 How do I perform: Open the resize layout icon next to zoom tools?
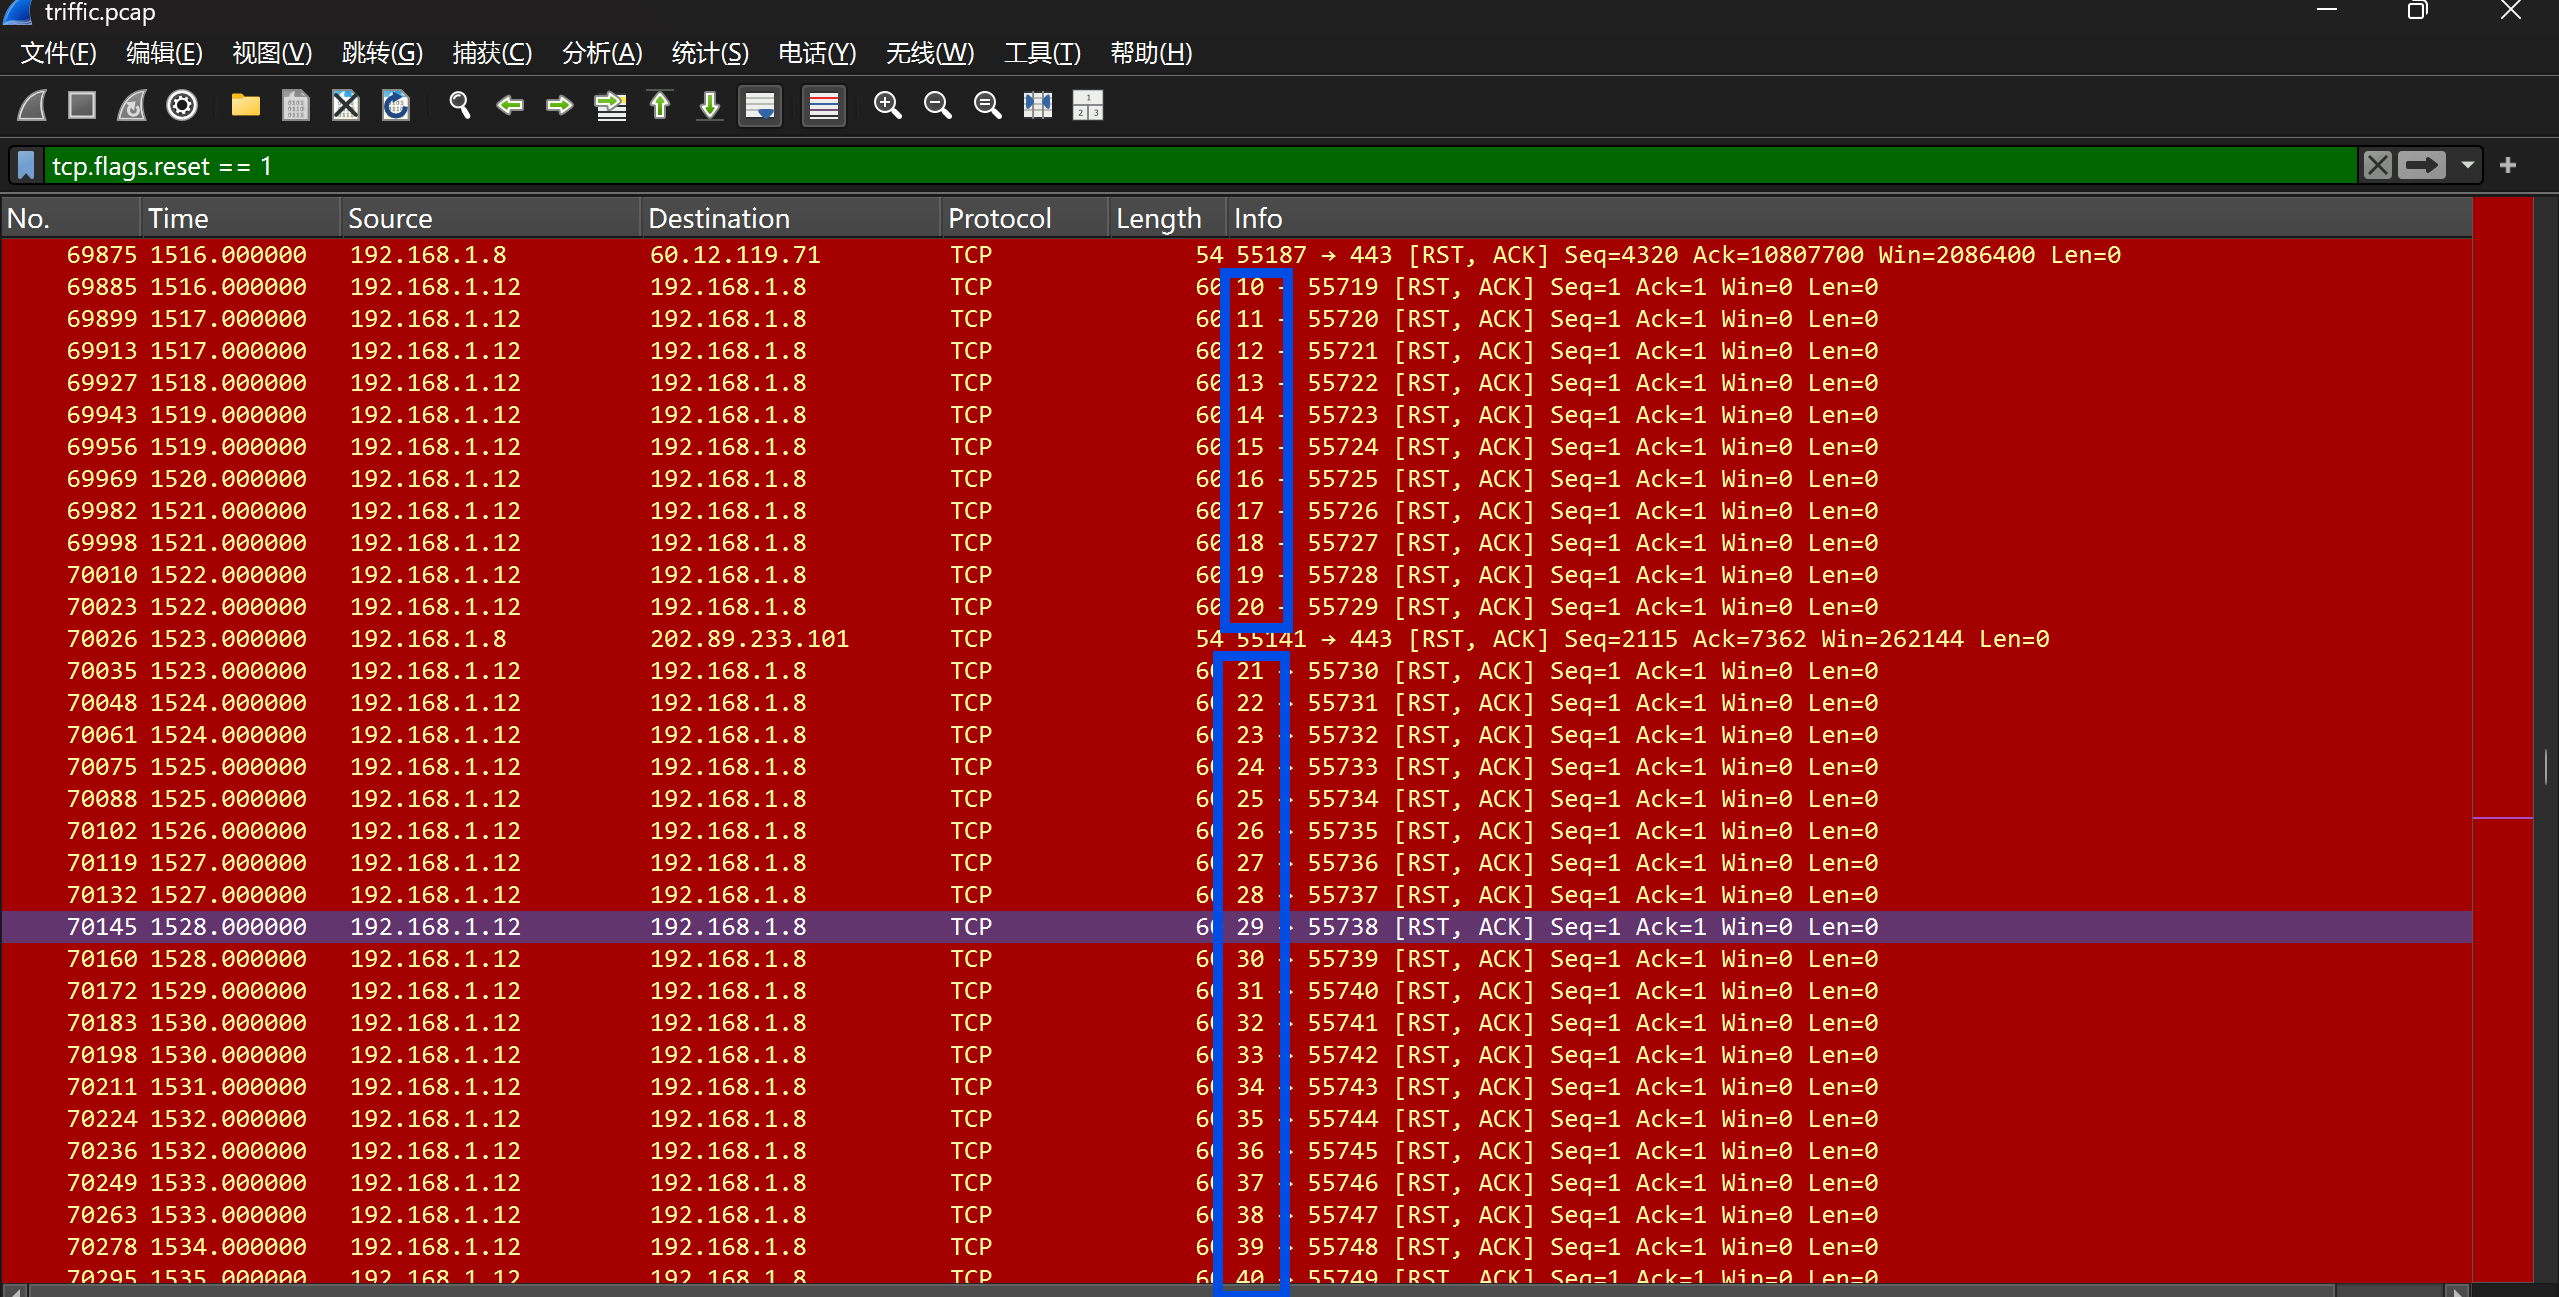pyautogui.click(x=1088, y=105)
